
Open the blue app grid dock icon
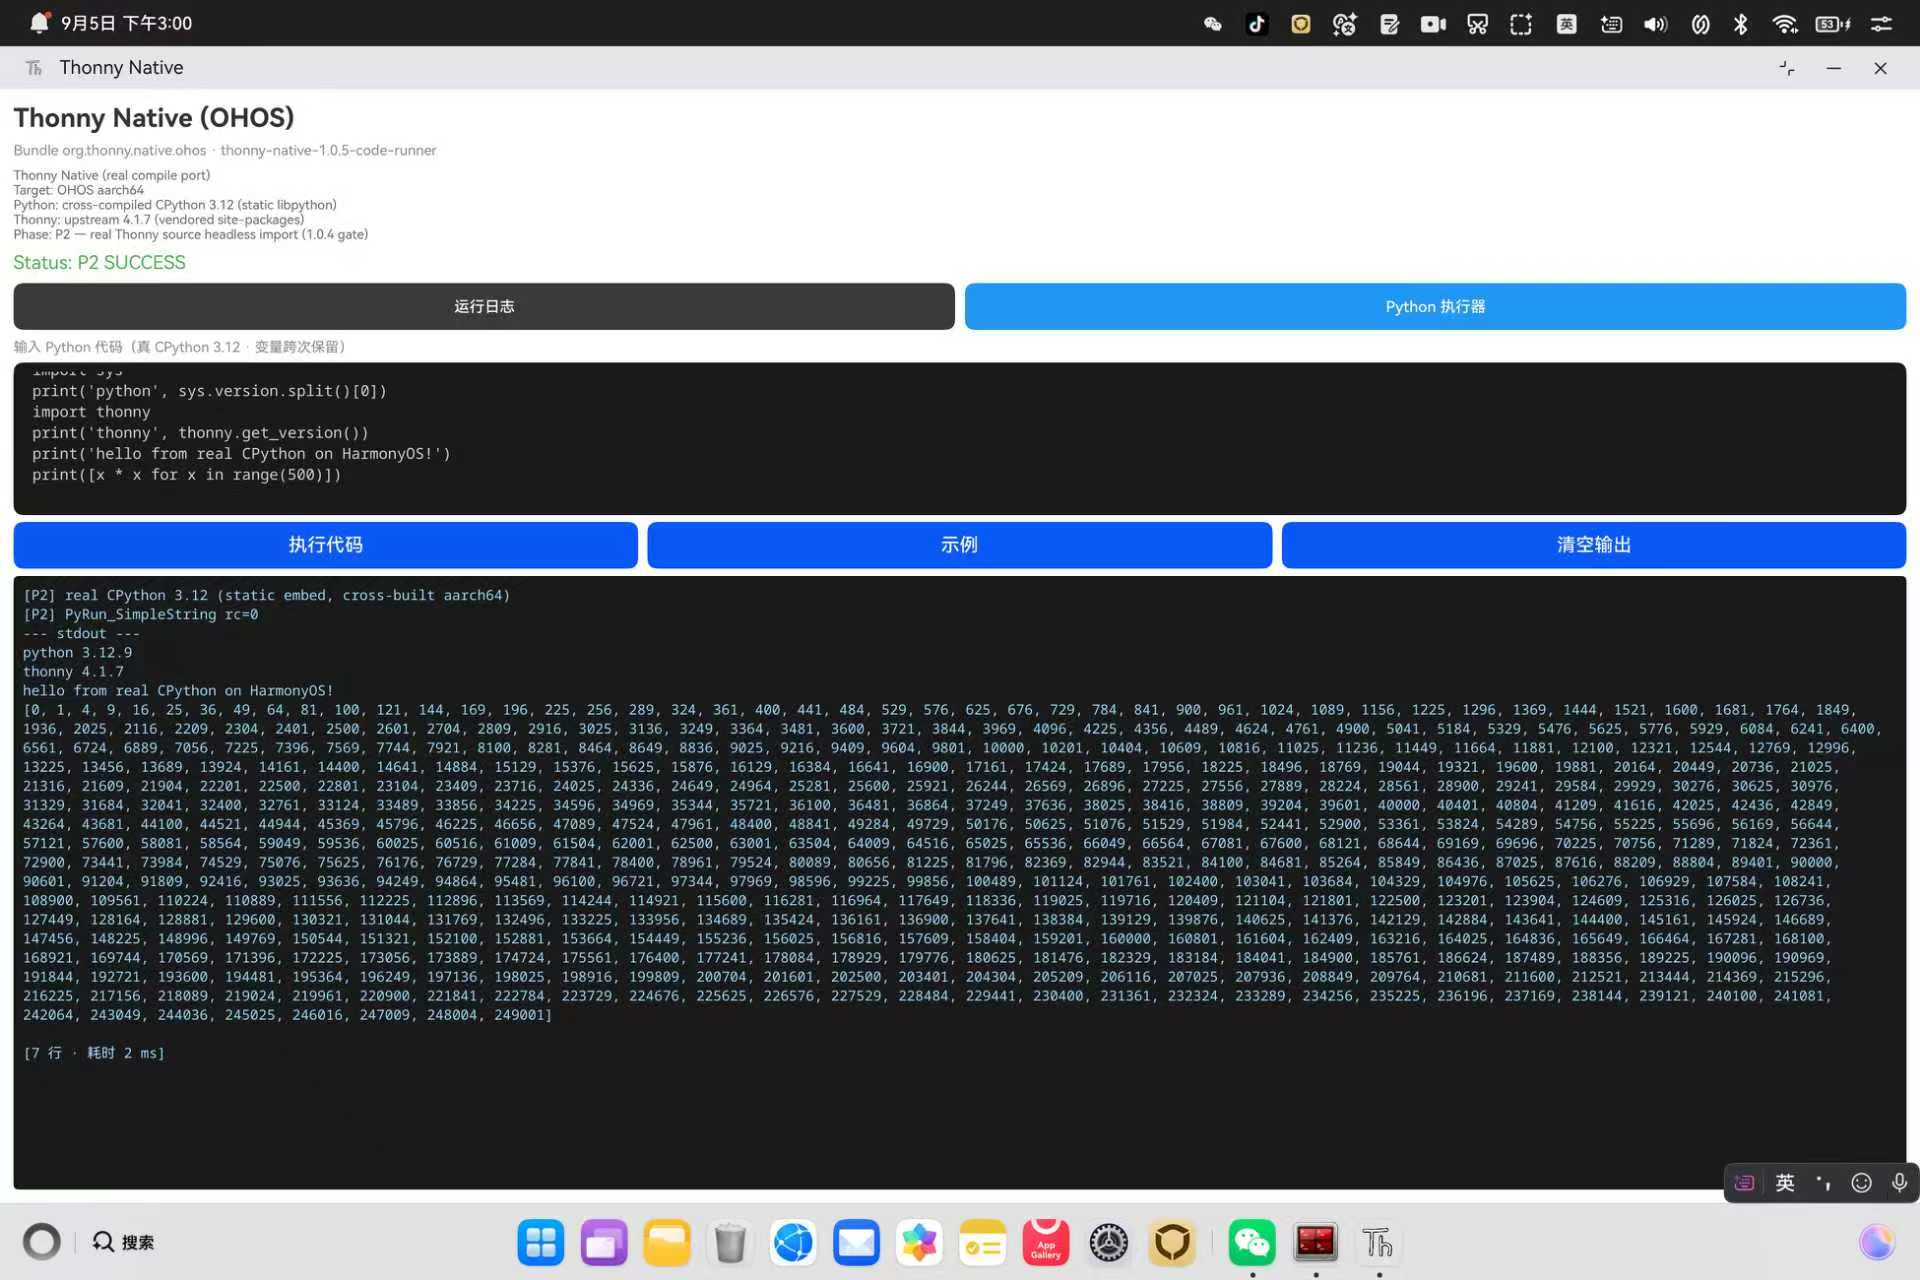(x=541, y=1243)
